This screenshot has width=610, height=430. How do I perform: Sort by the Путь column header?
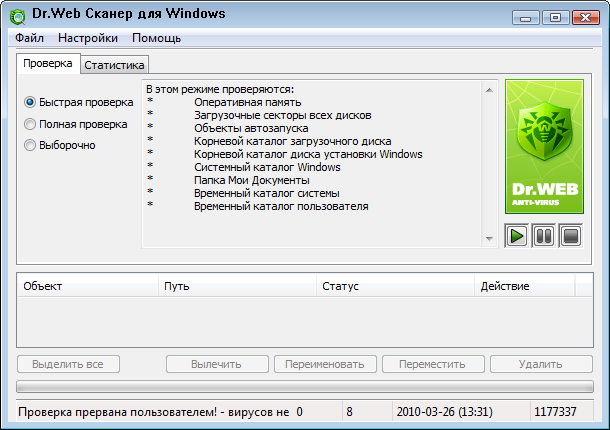coord(237,286)
